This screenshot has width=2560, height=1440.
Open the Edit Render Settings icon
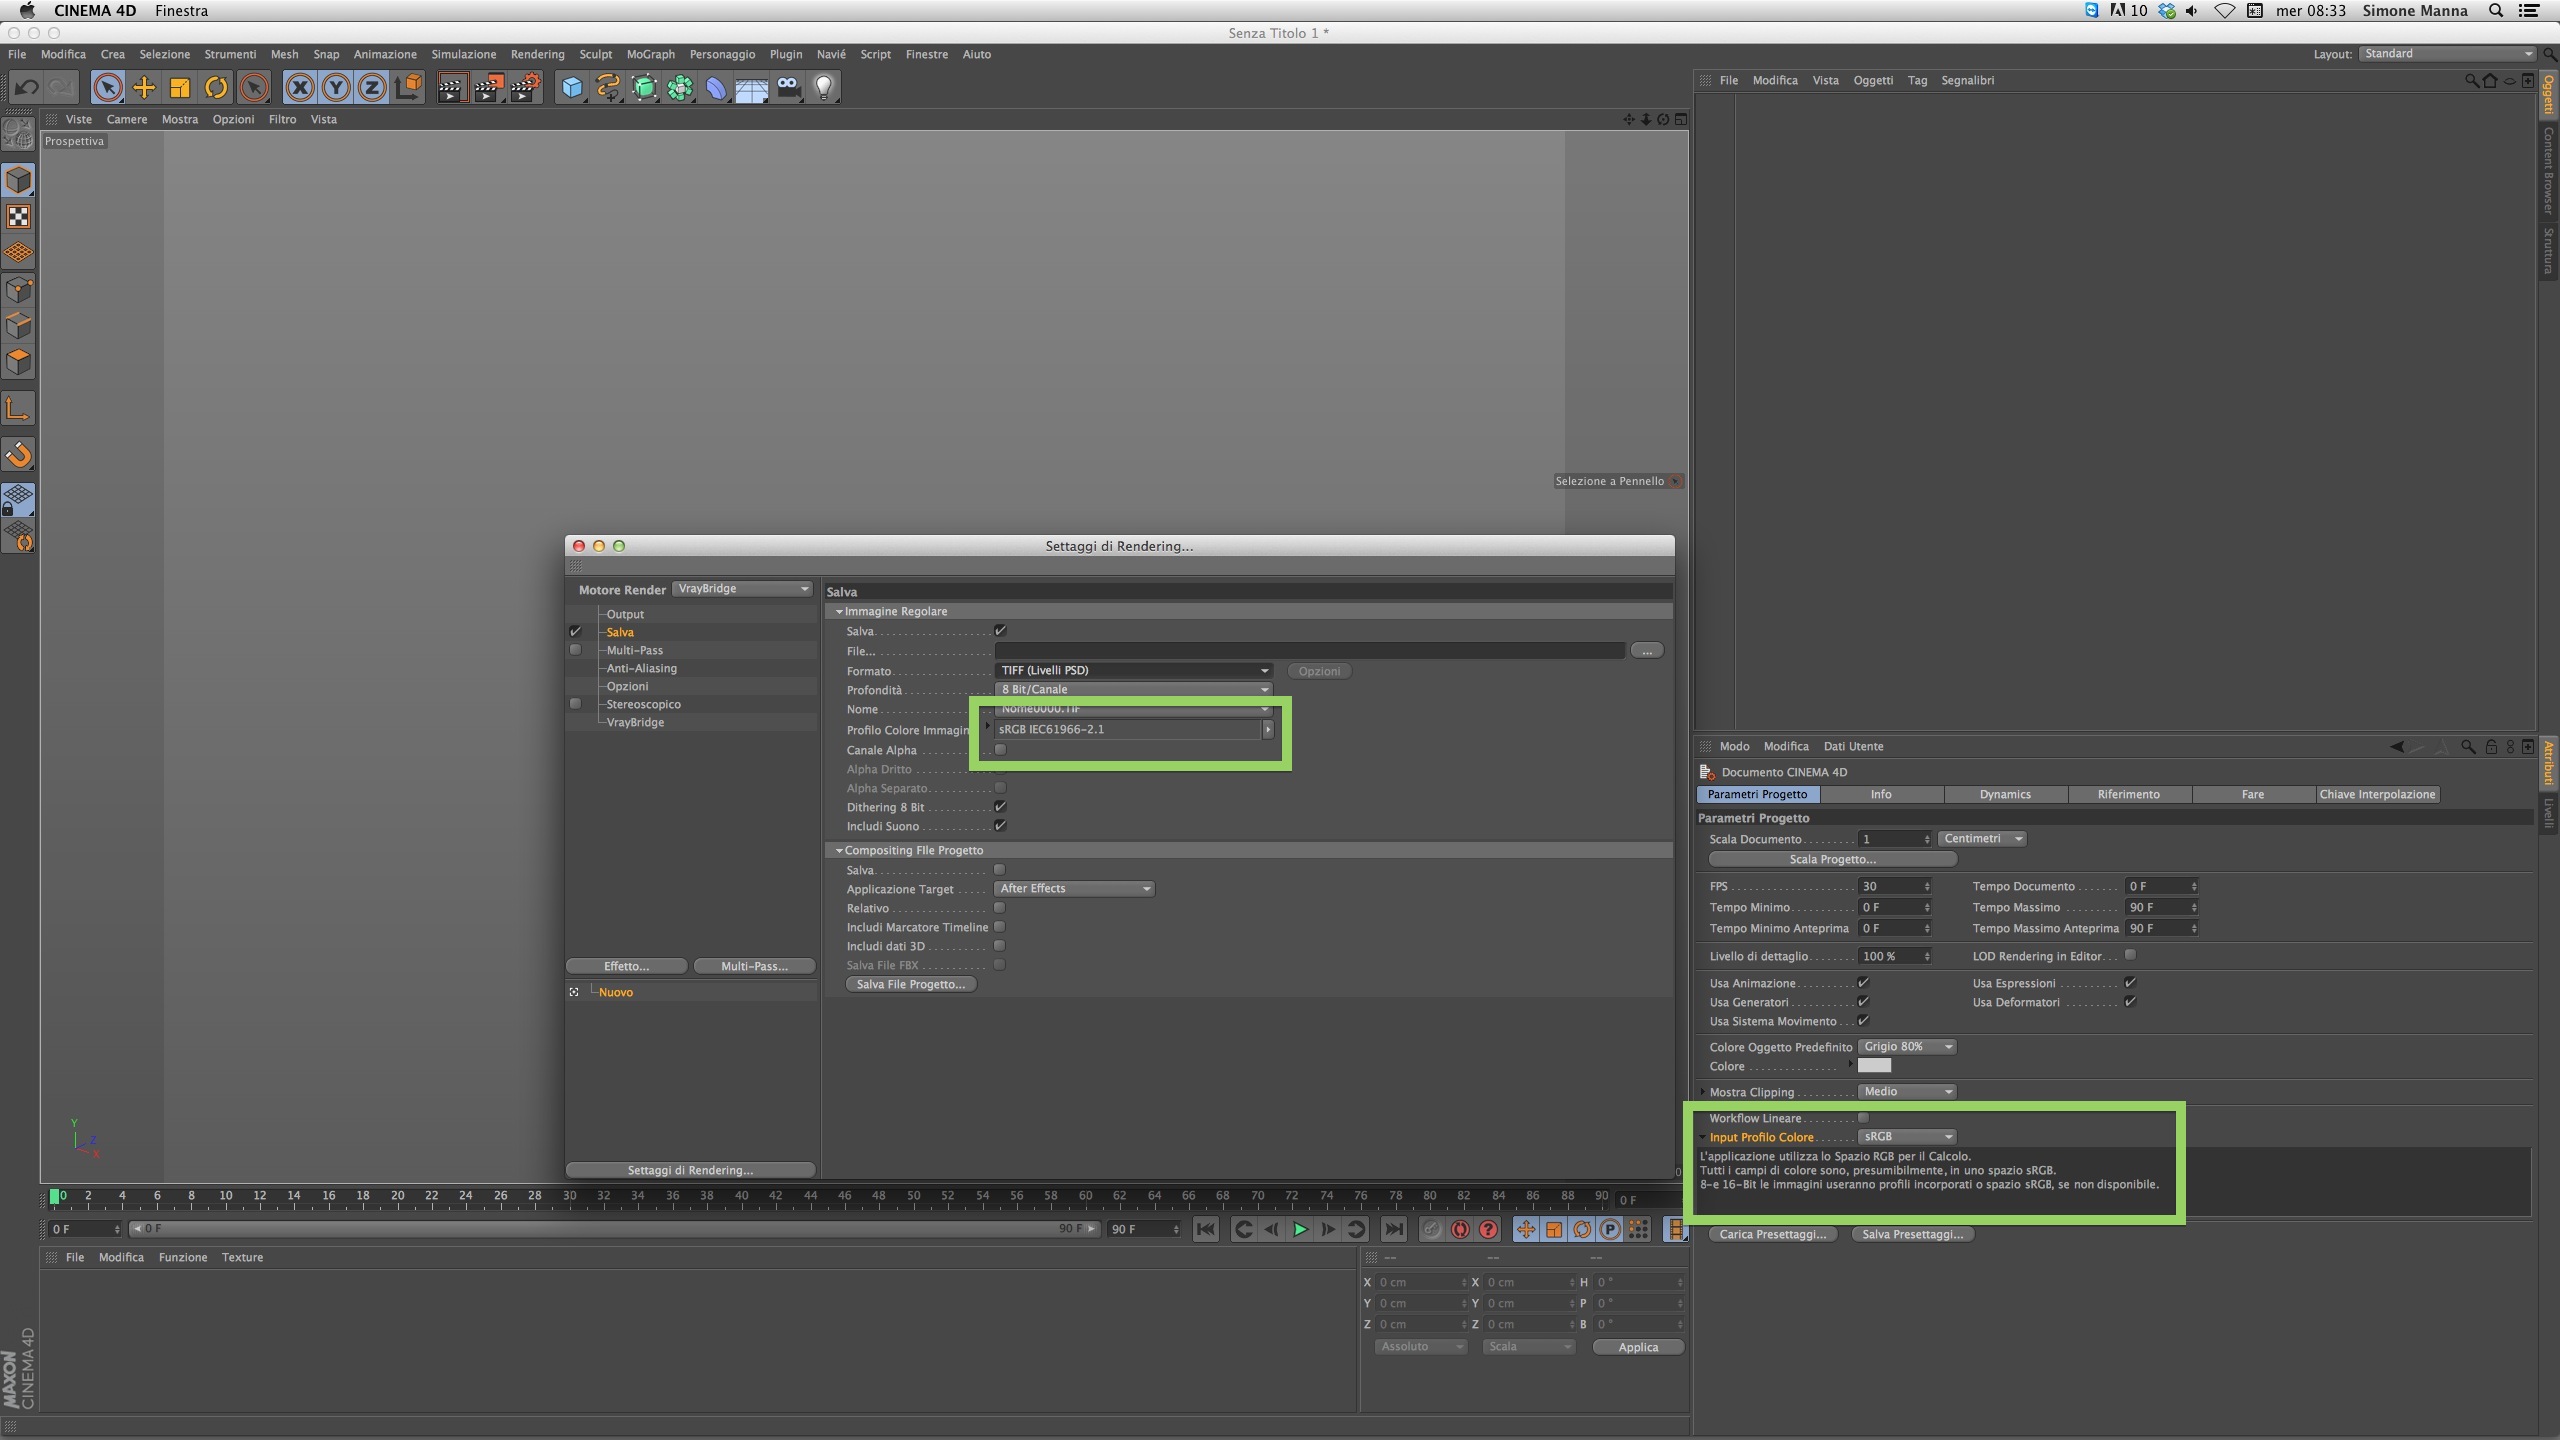click(526, 88)
